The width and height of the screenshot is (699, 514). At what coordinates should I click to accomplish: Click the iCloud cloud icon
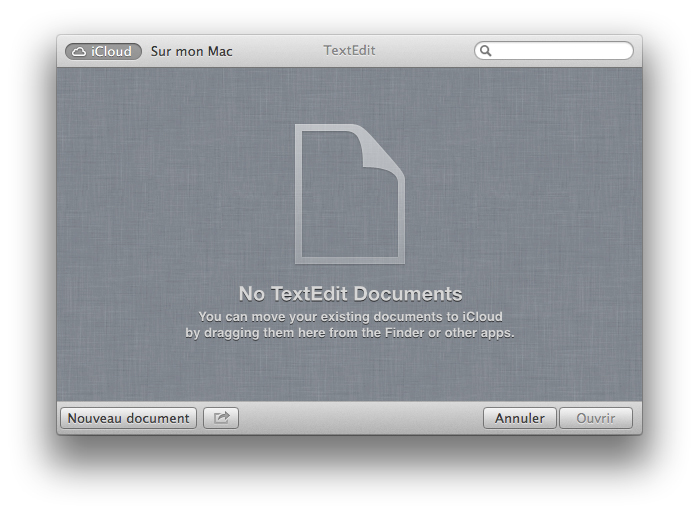[x=79, y=52]
